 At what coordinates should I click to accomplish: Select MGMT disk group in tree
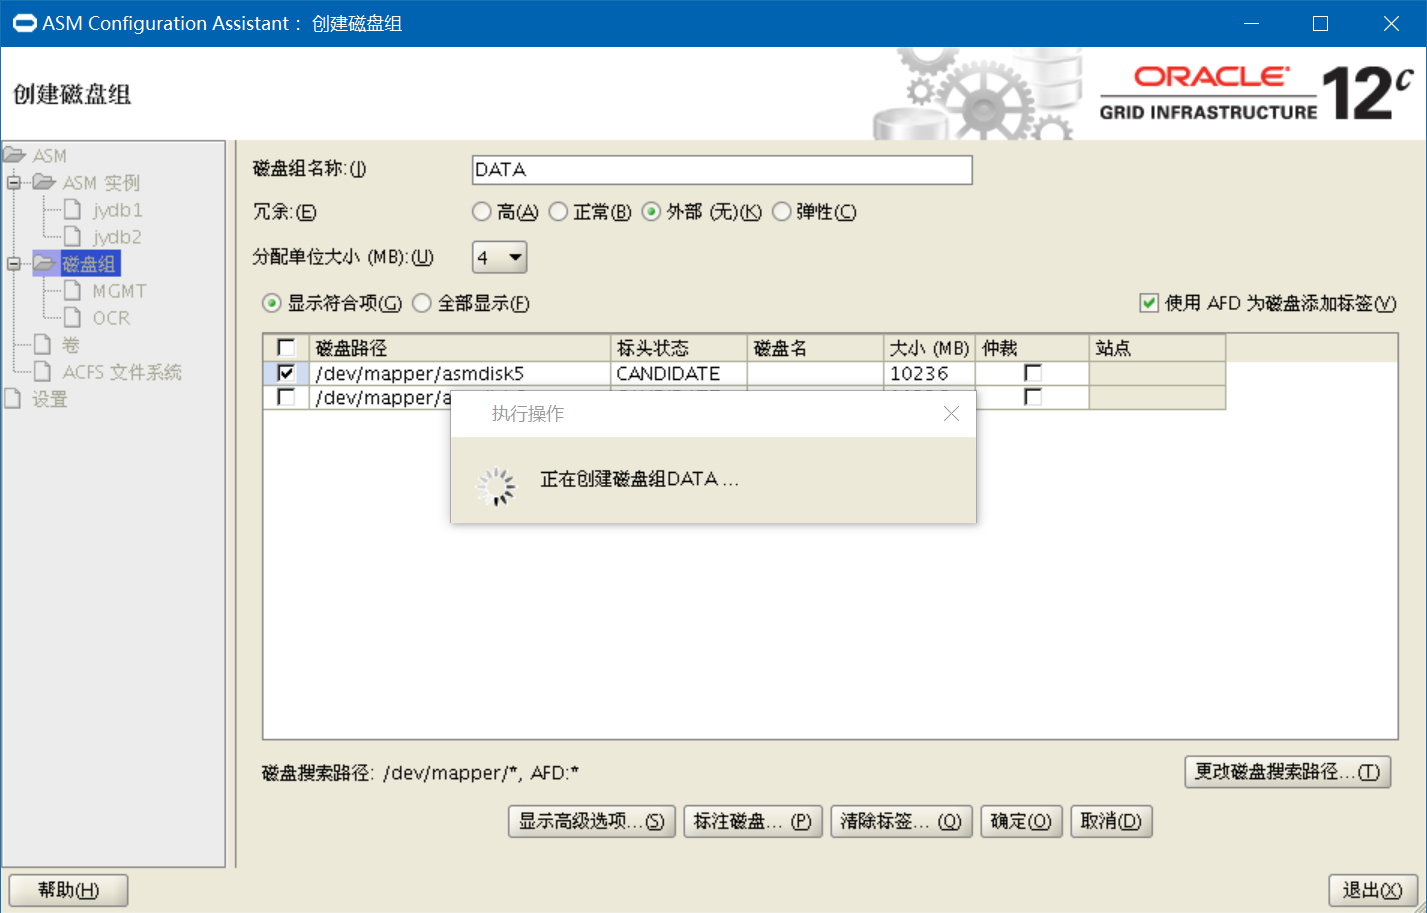120,291
